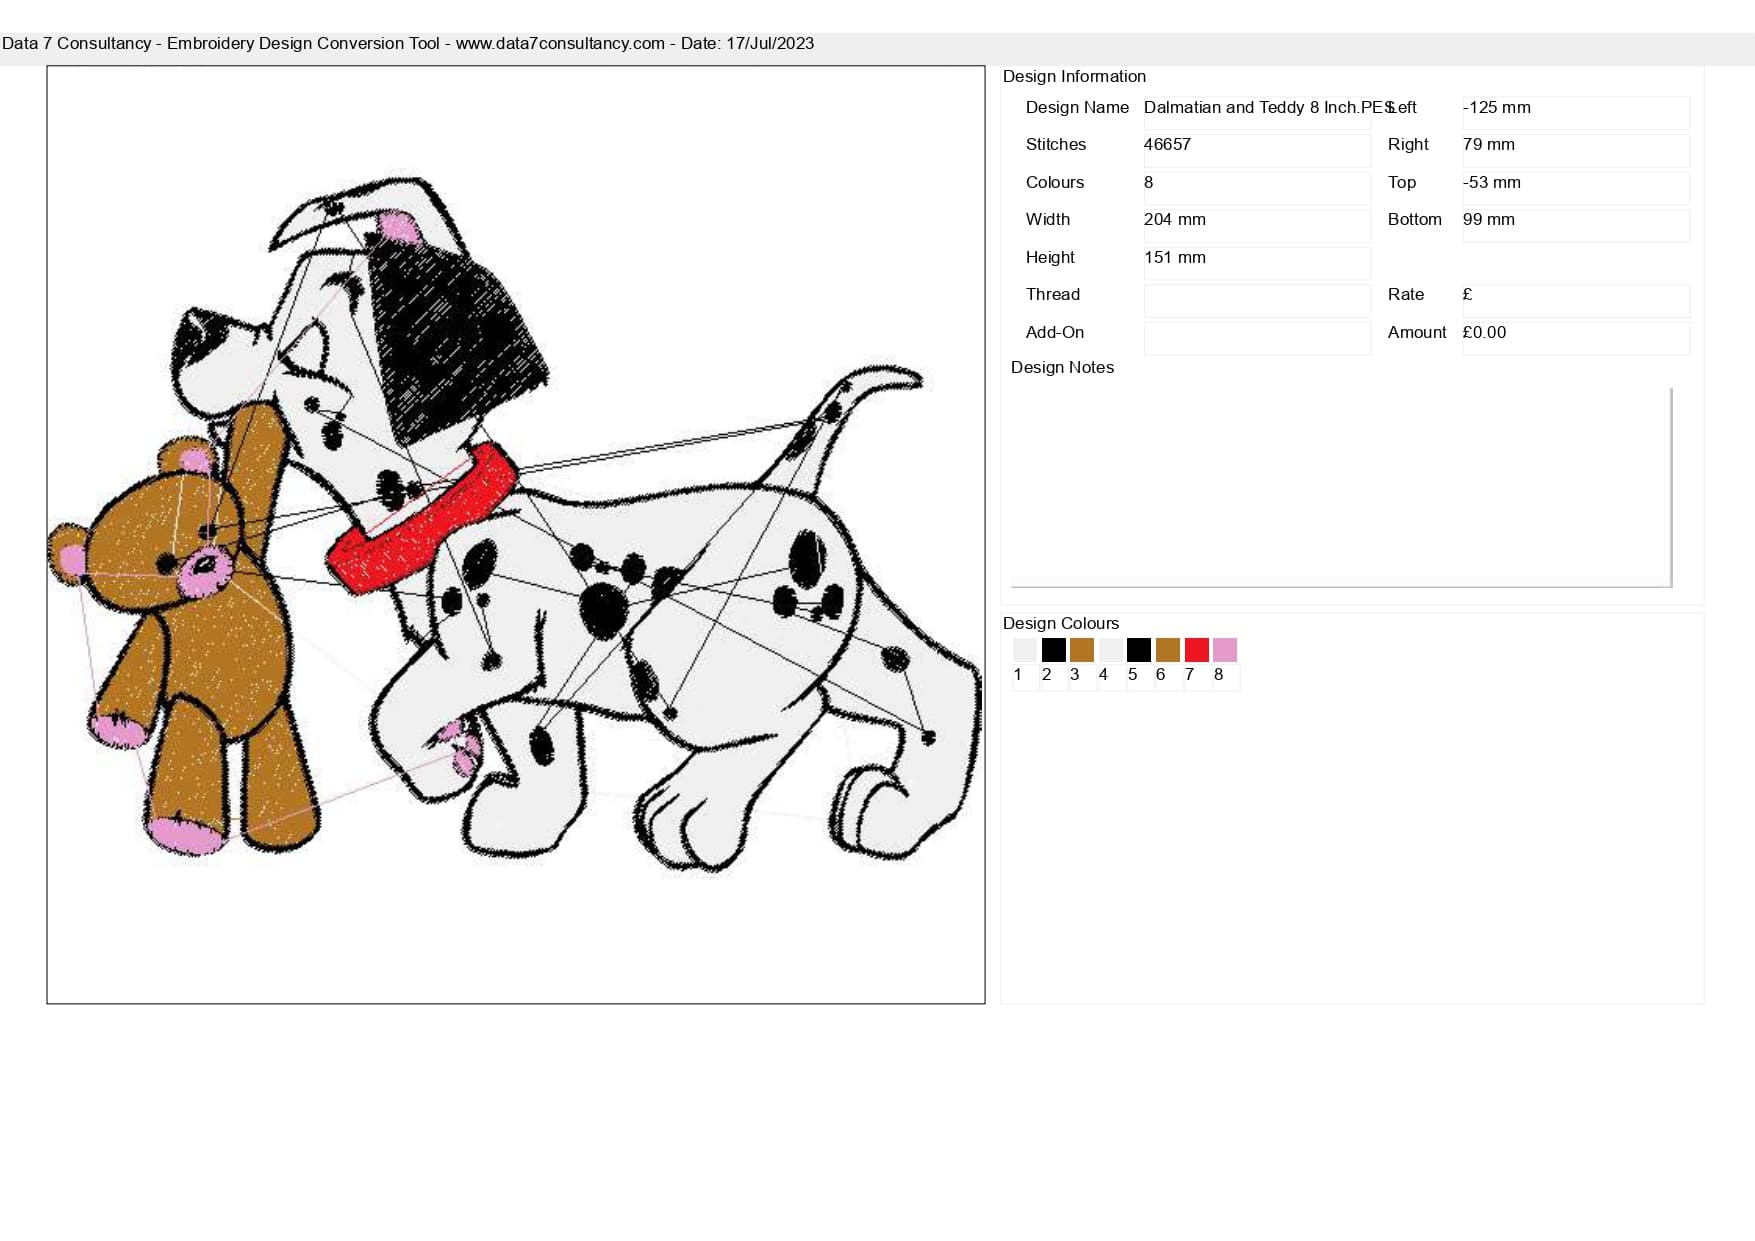Viewport: 1755px width, 1241px height.
Task: Click the 'Top' label
Action: pyautogui.click(x=1402, y=182)
